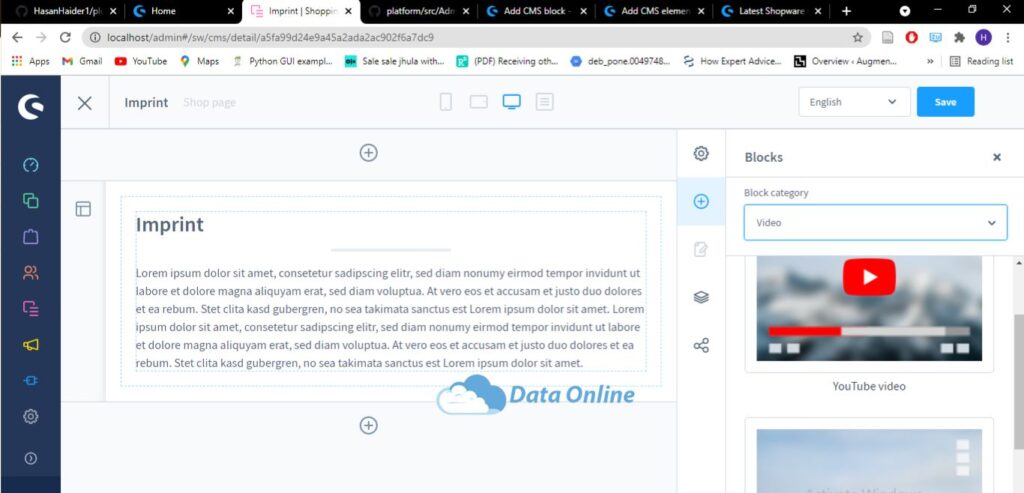1024x493 pixels.
Task: Open the Block category Video dropdown
Action: coord(875,223)
